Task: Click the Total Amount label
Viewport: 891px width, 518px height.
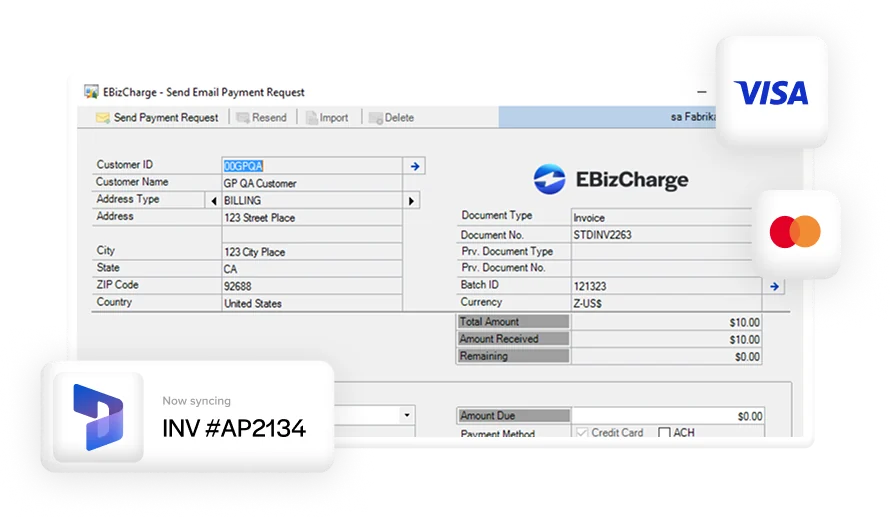Action: [513, 321]
